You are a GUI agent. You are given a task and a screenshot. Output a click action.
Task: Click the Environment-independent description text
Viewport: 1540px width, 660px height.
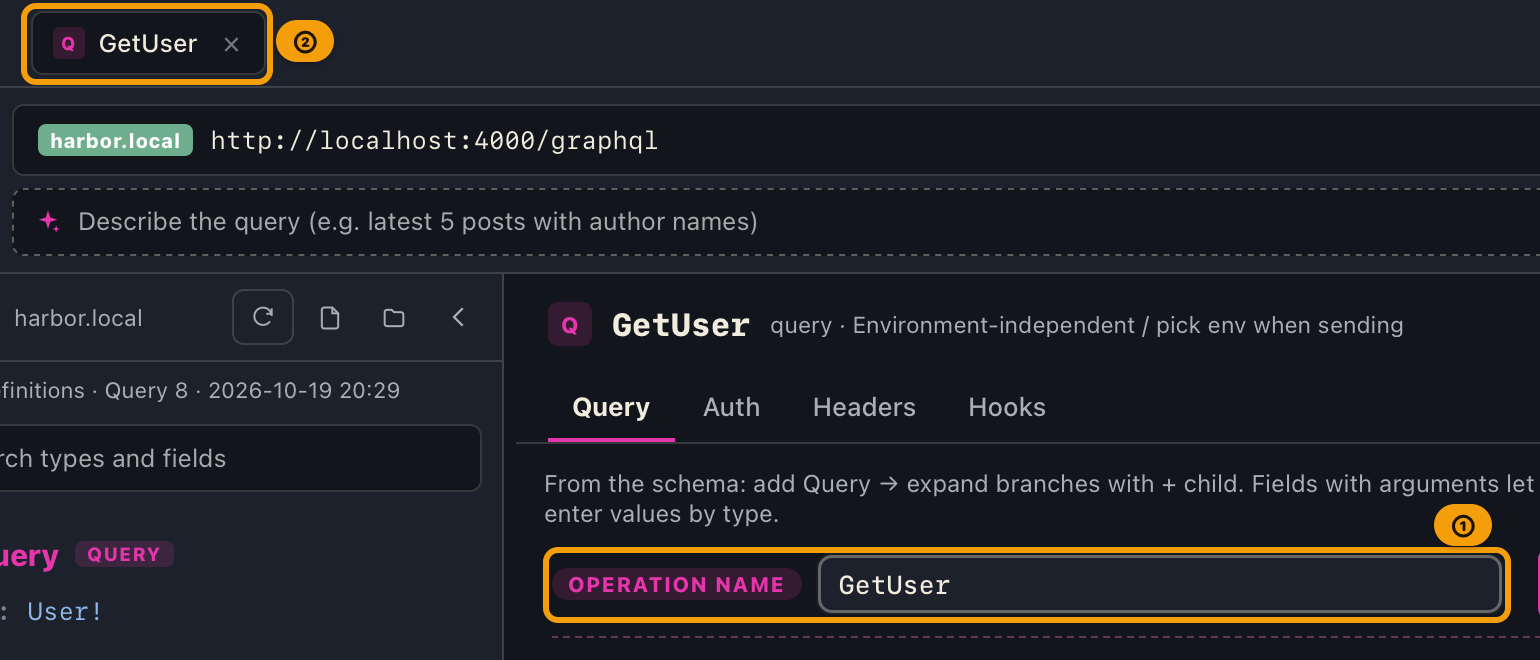1086,325
